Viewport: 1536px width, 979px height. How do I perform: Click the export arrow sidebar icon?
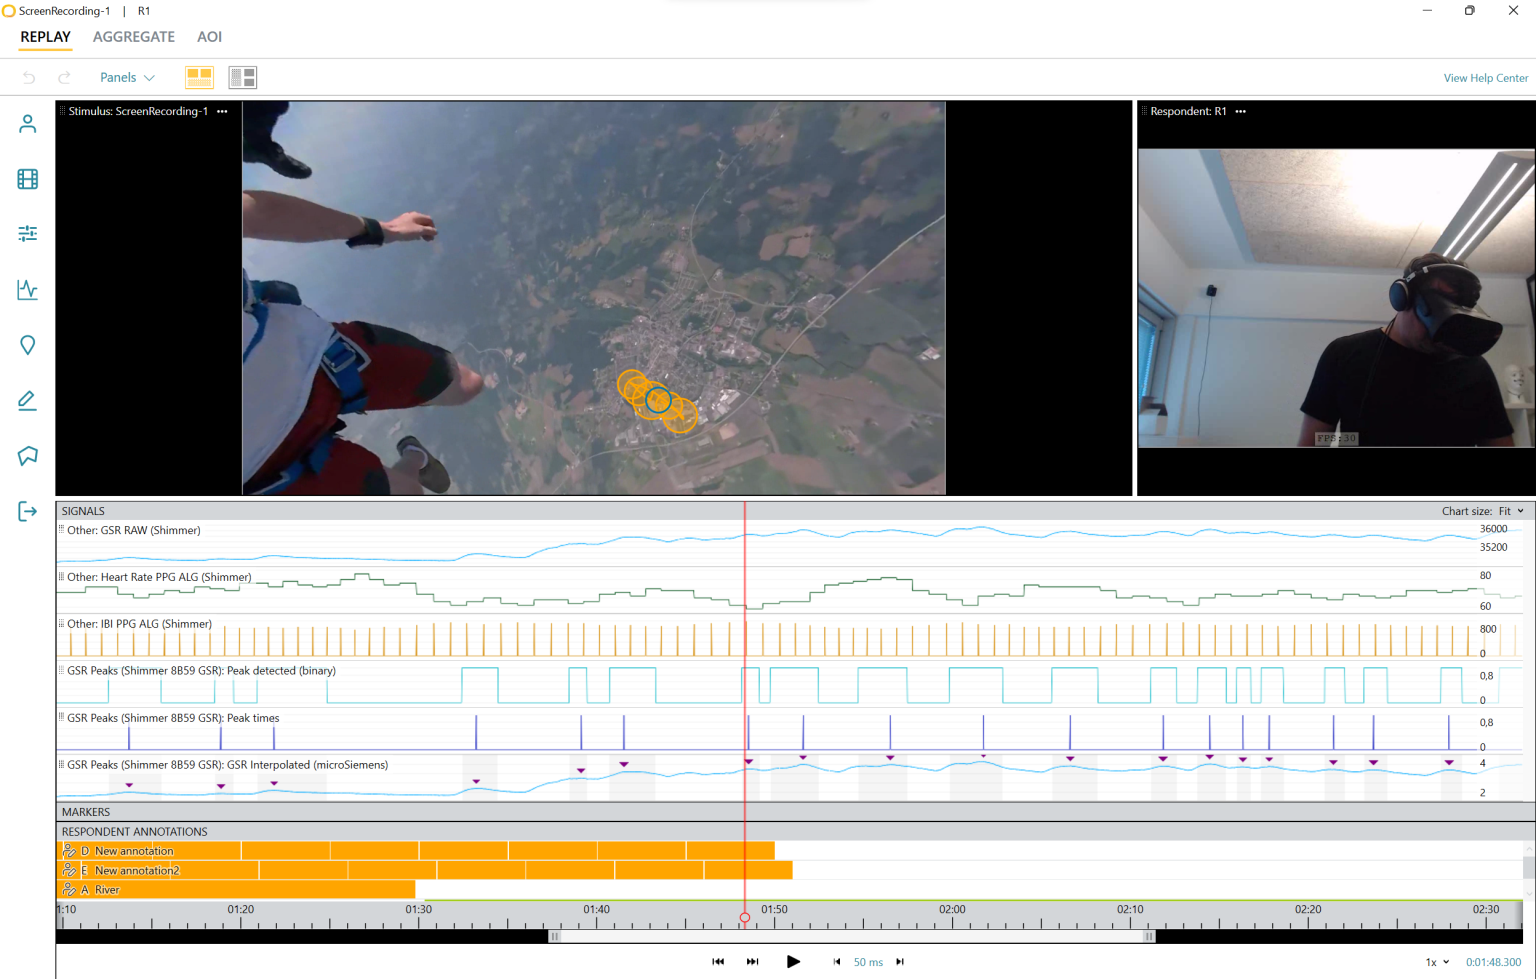[28, 512]
